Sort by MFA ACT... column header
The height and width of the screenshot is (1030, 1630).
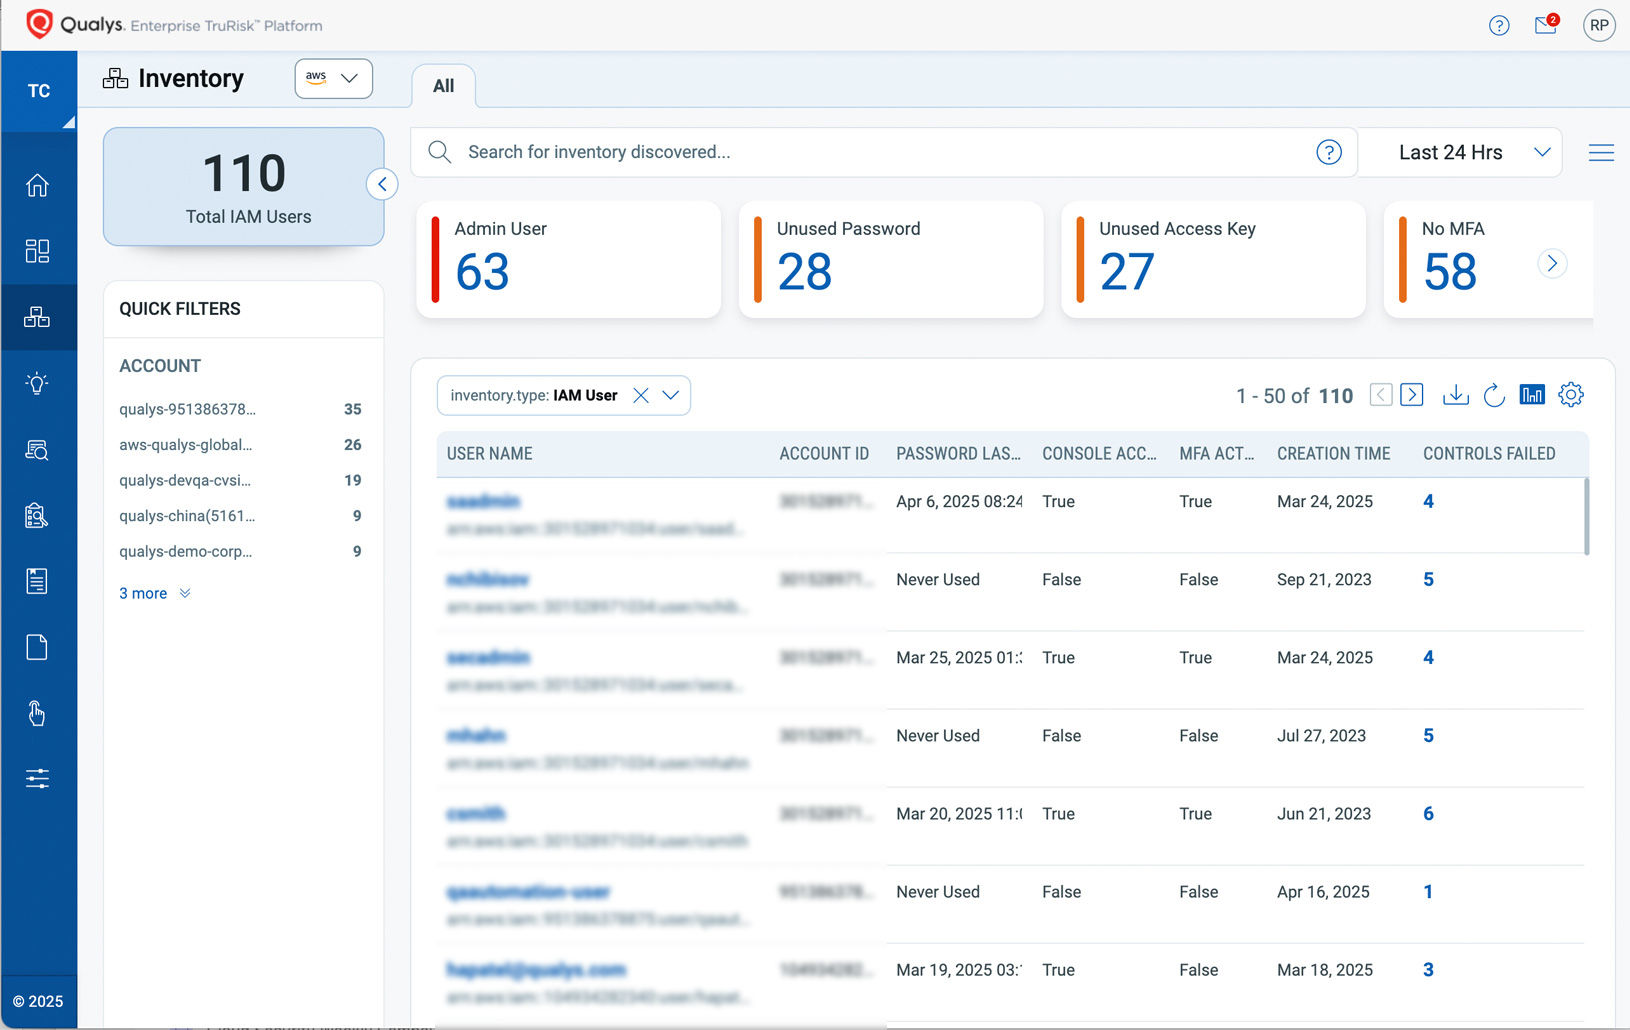(x=1216, y=454)
